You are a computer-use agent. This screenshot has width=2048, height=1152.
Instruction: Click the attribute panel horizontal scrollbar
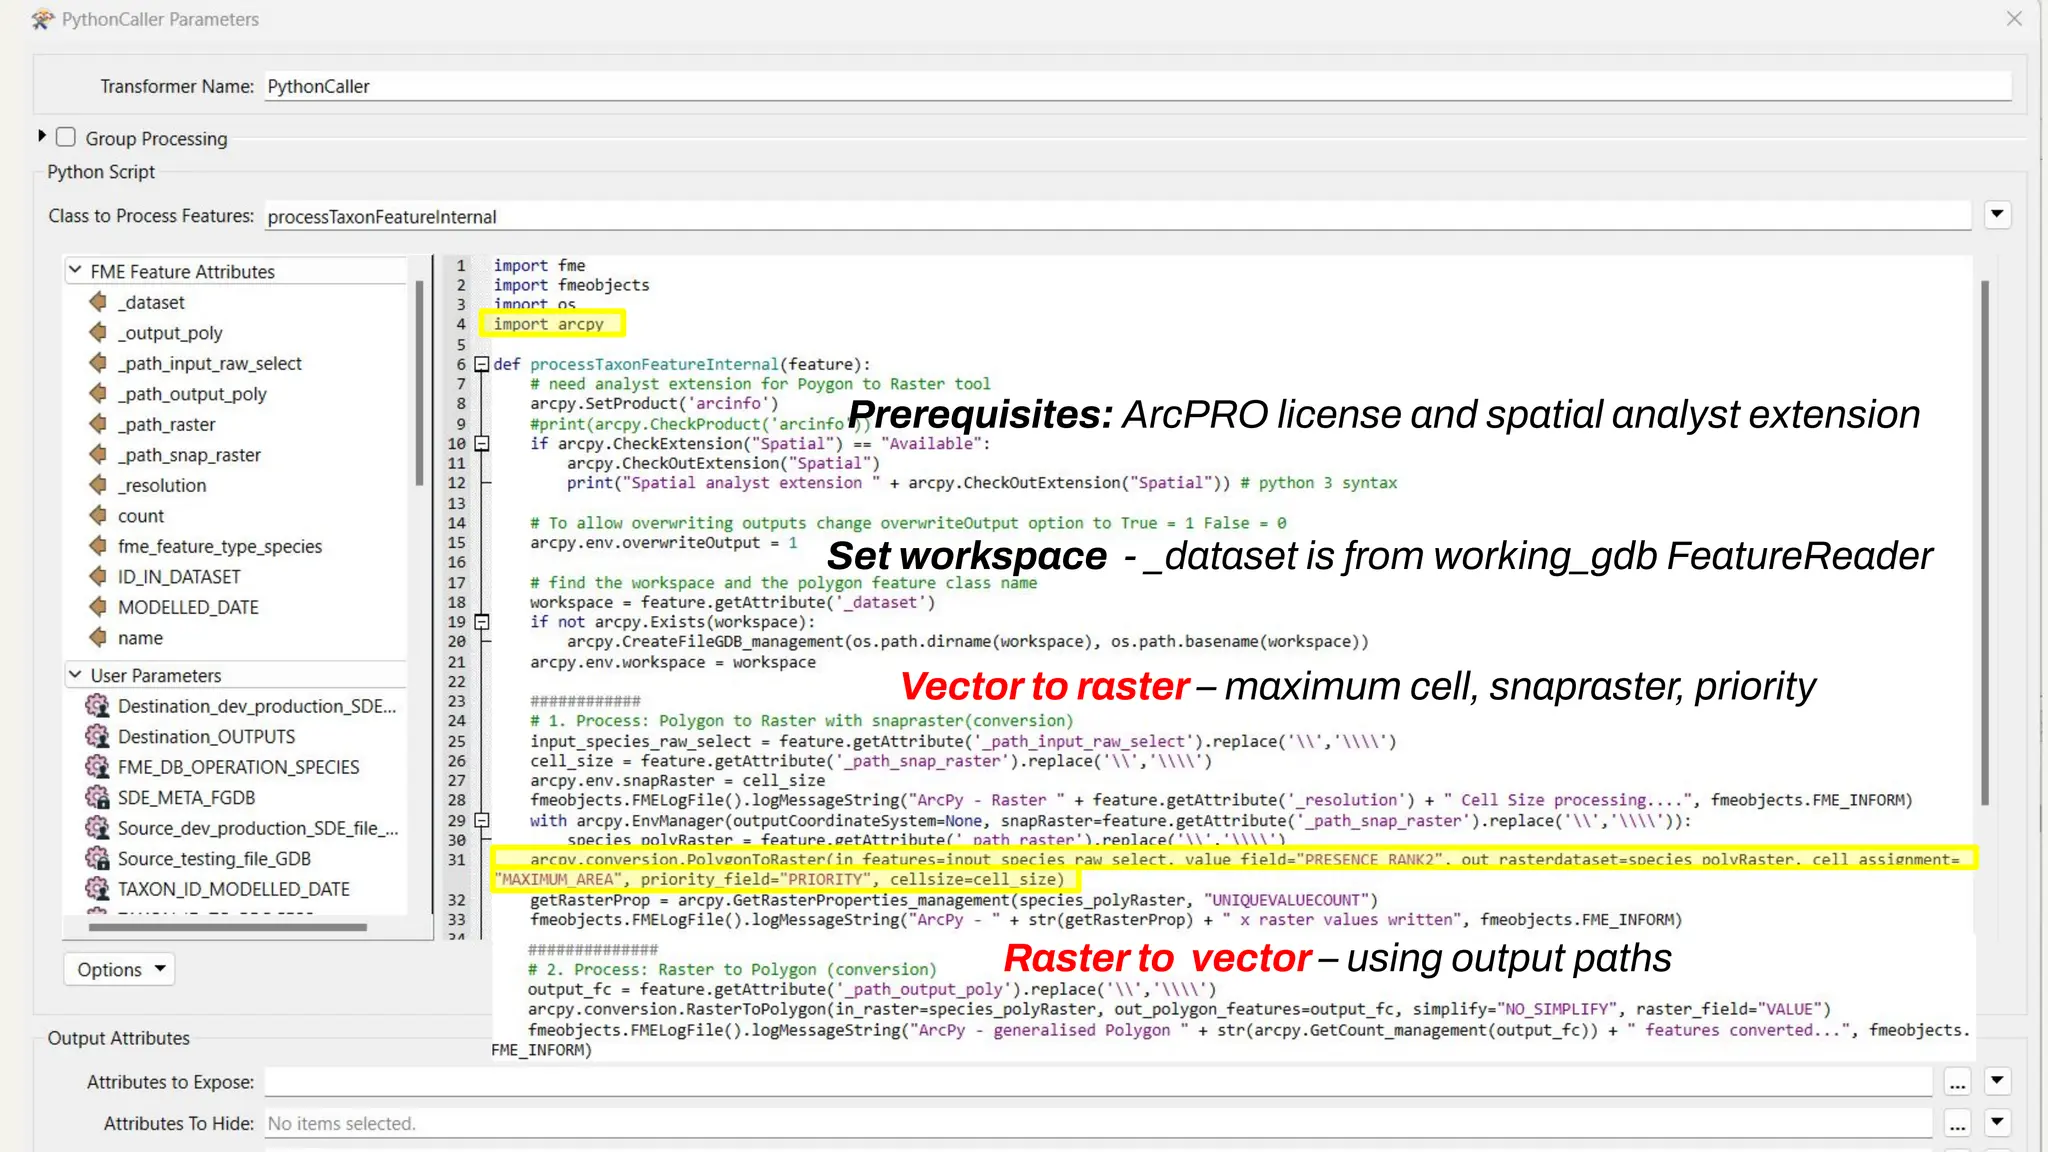(228, 927)
